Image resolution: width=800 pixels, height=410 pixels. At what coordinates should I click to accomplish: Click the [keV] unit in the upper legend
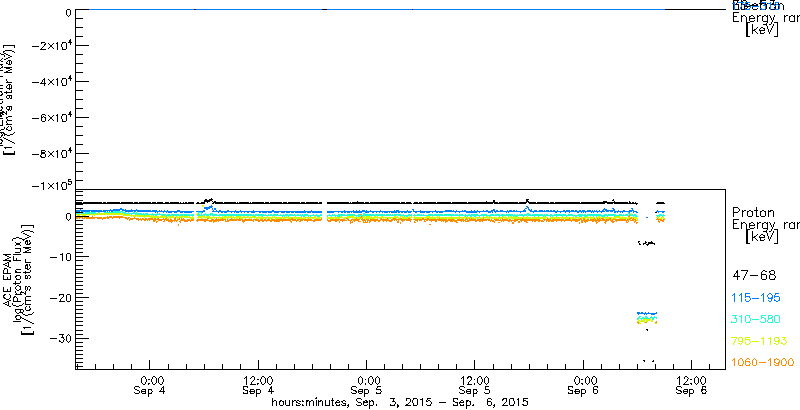762,30
